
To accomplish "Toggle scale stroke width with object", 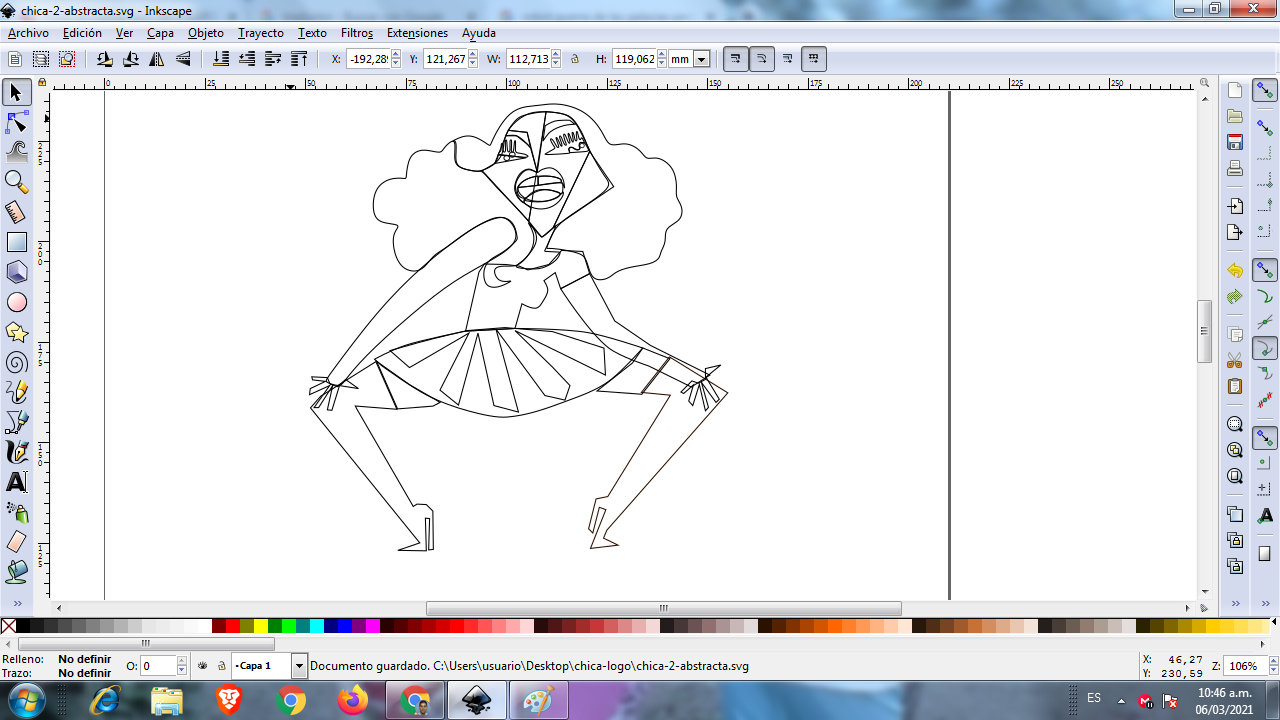I will coord(735,59).
